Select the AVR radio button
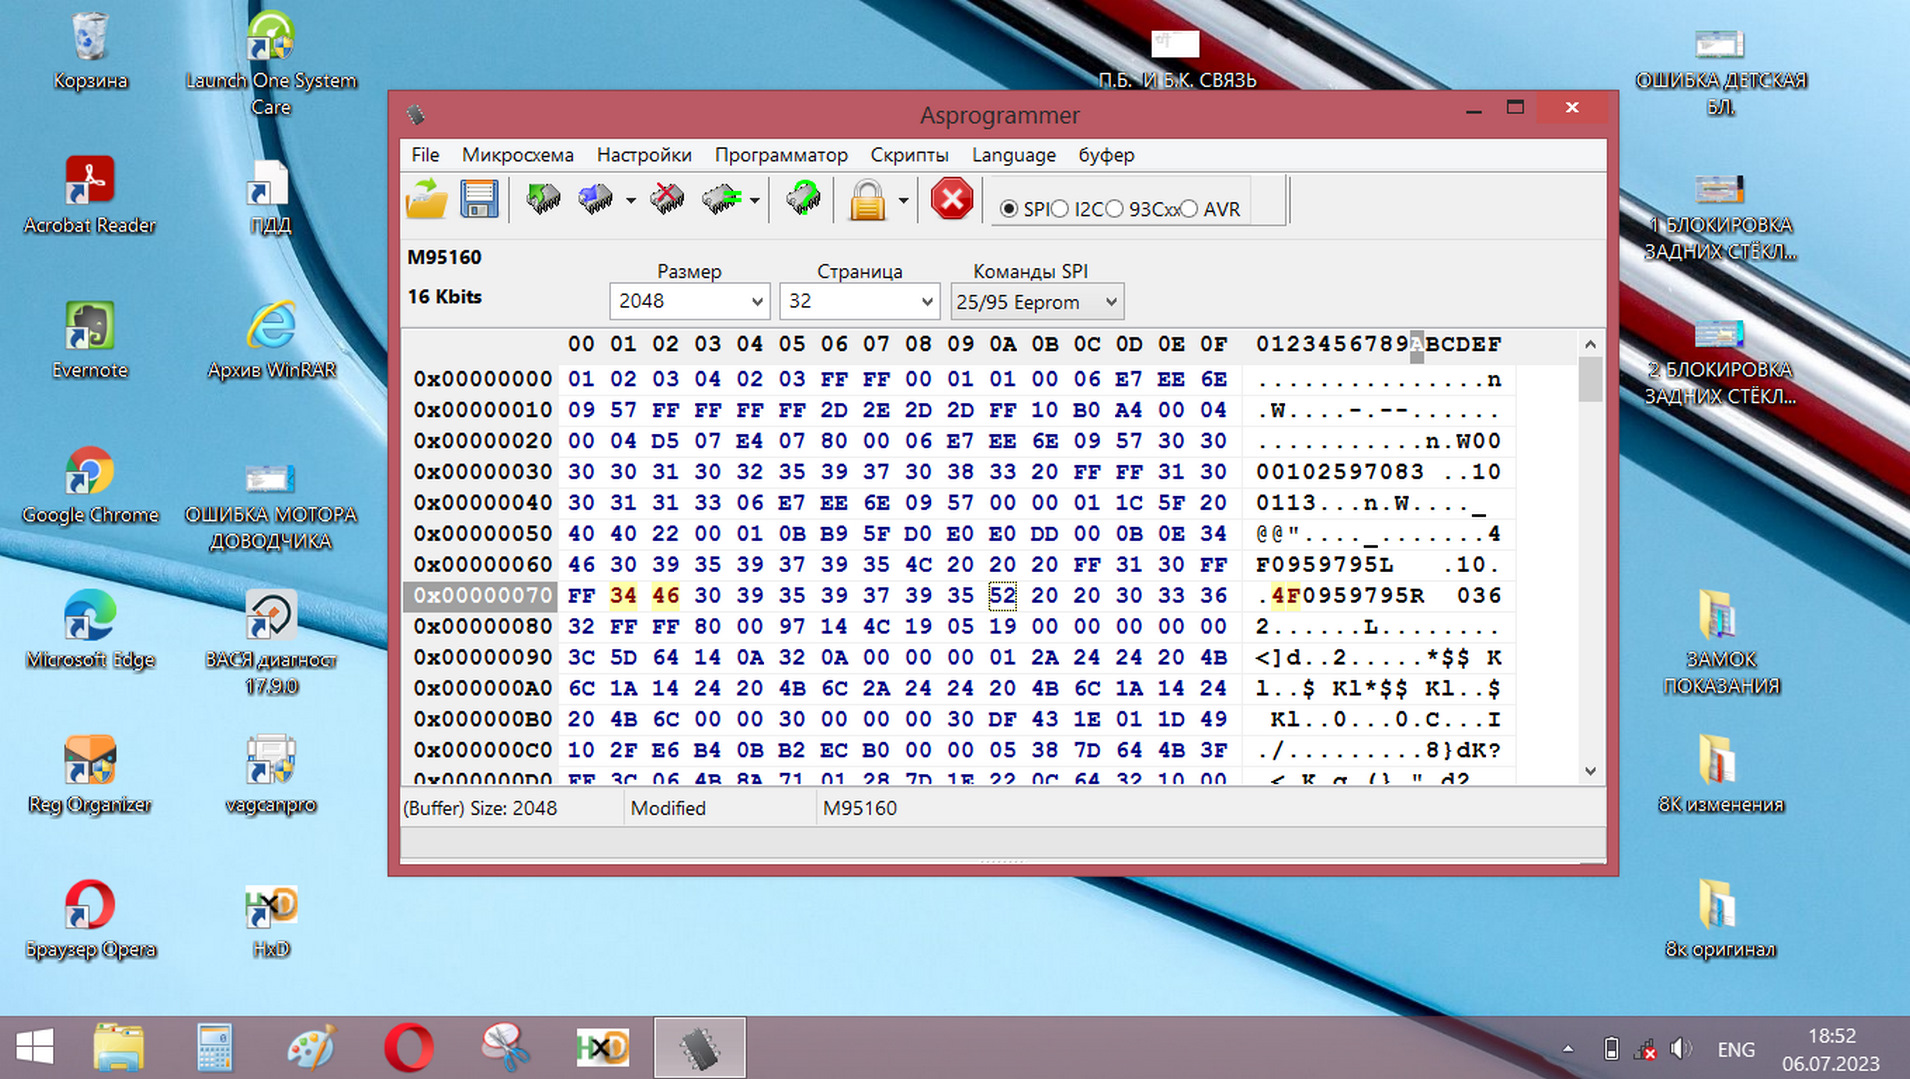Viewport: 1910px width, 1079px height. coord(1189,209)
